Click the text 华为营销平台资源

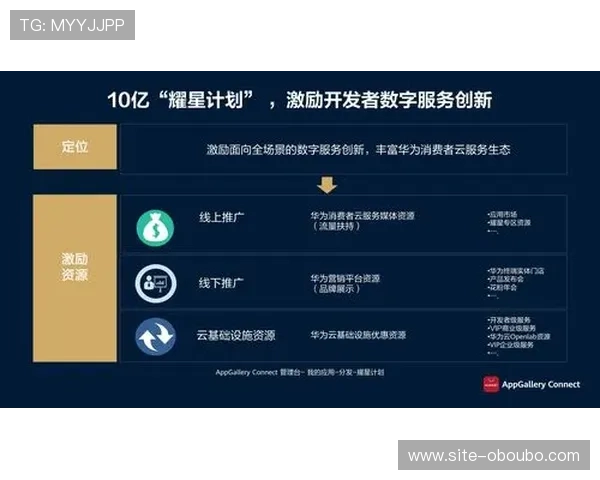pos(345,278)
